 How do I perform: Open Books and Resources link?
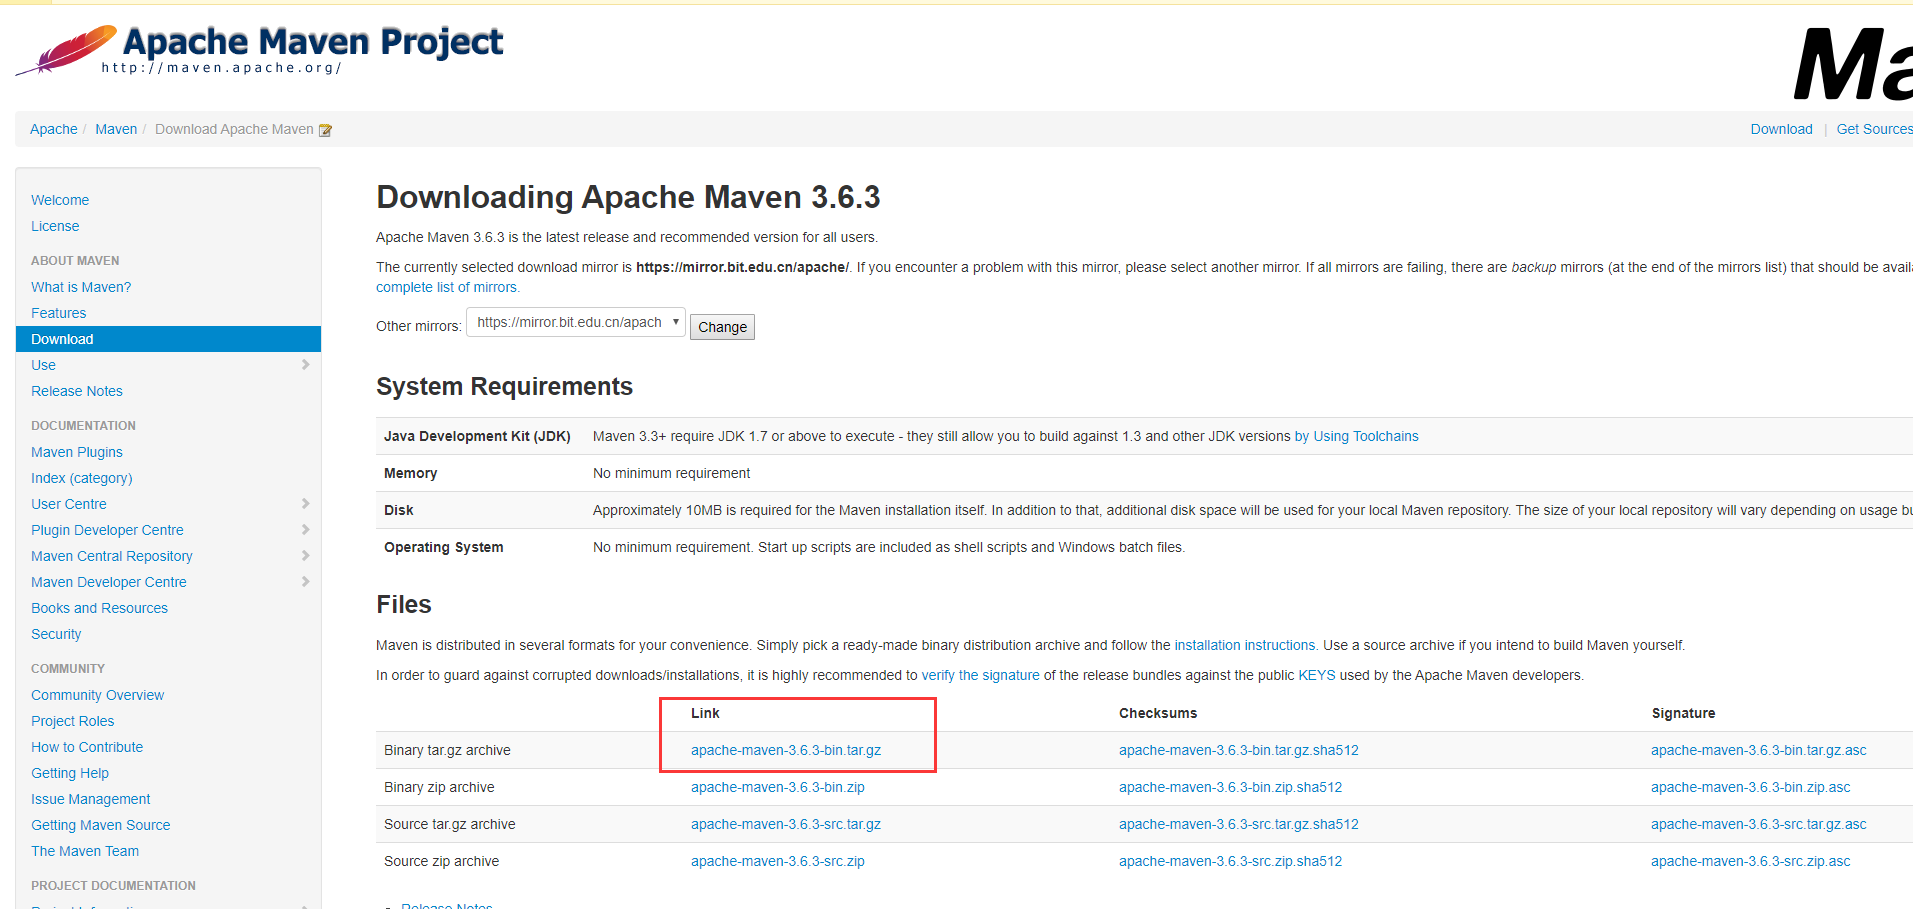pos(99,608)
